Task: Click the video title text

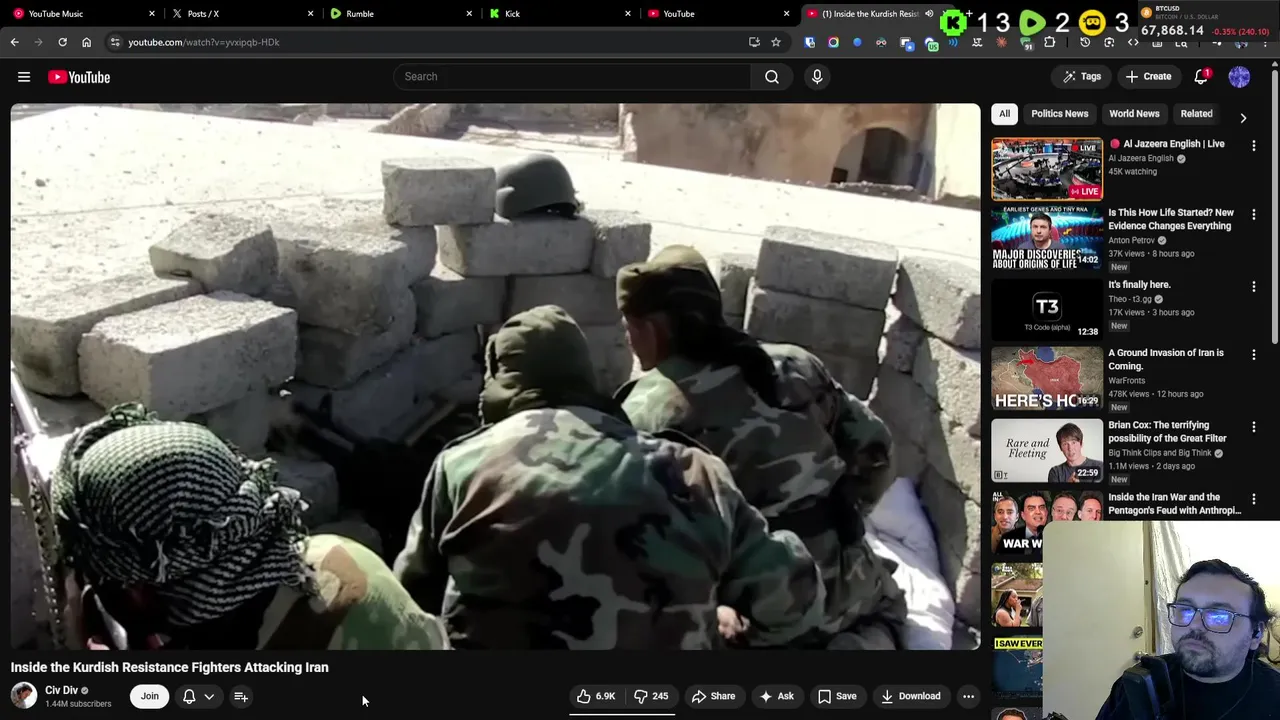Action: pyautogui.click(x=170, y=668)
